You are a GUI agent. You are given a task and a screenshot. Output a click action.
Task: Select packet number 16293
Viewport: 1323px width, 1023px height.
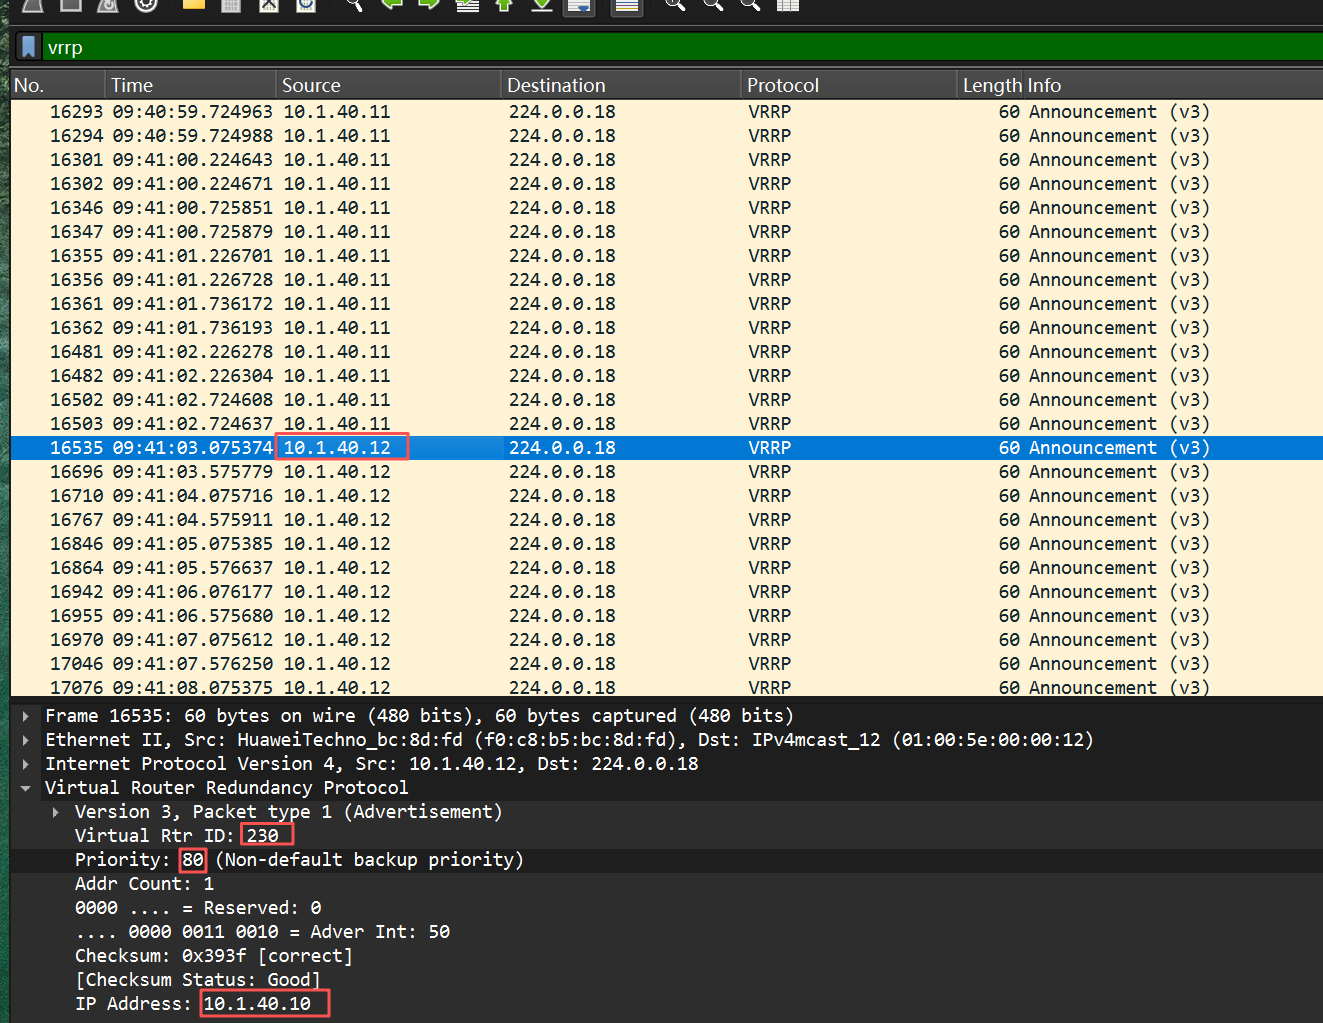point(666,112)
